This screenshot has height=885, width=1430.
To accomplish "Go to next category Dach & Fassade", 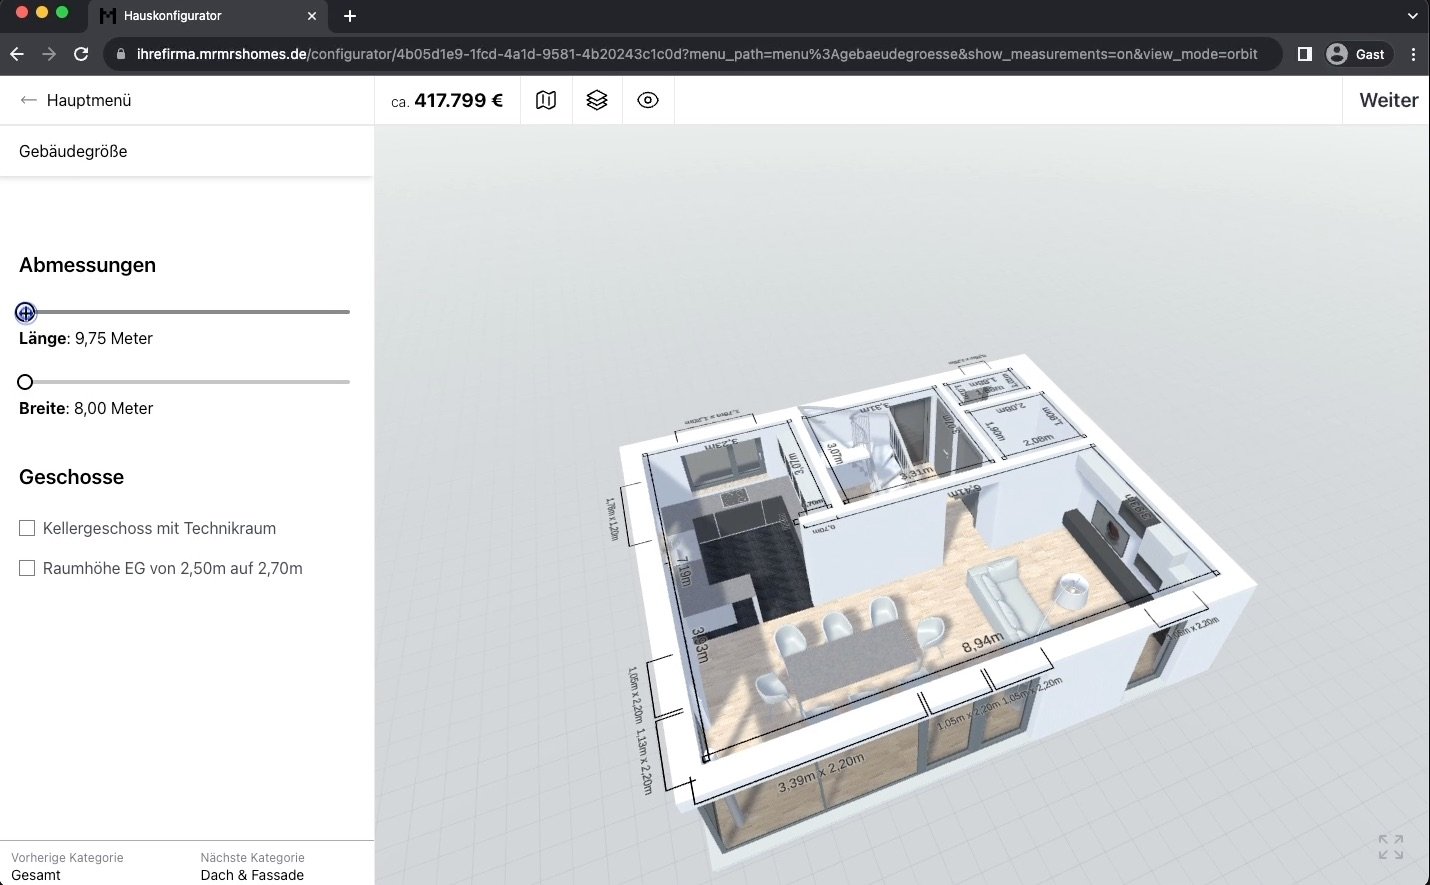I will coord(252,866).
